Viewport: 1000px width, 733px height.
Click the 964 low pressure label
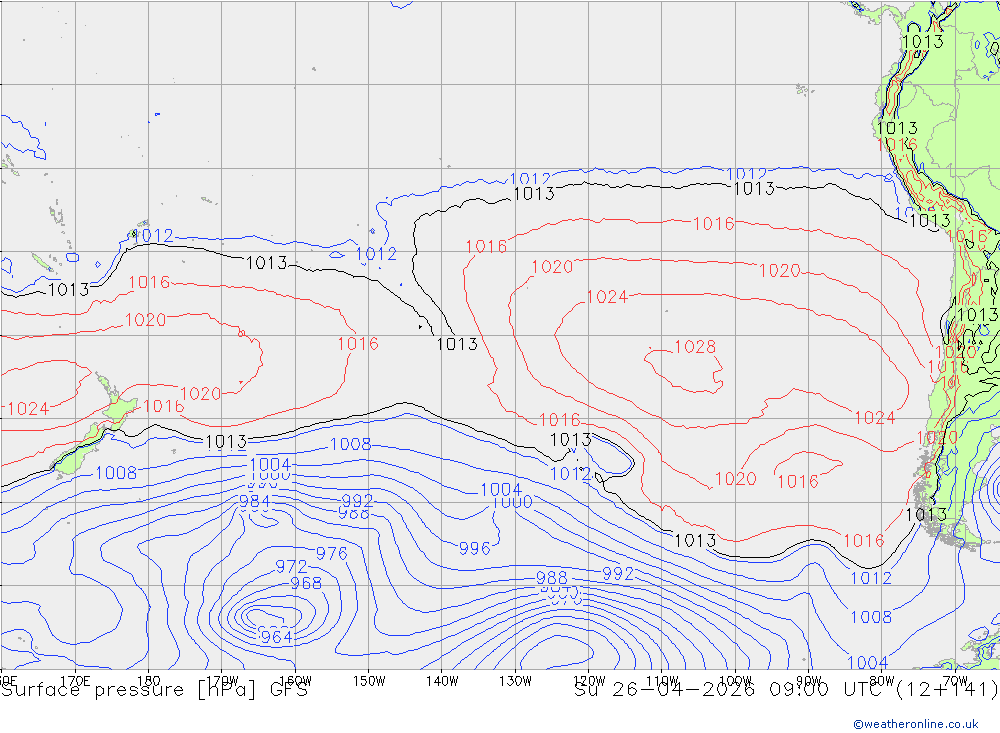point(276,636)
